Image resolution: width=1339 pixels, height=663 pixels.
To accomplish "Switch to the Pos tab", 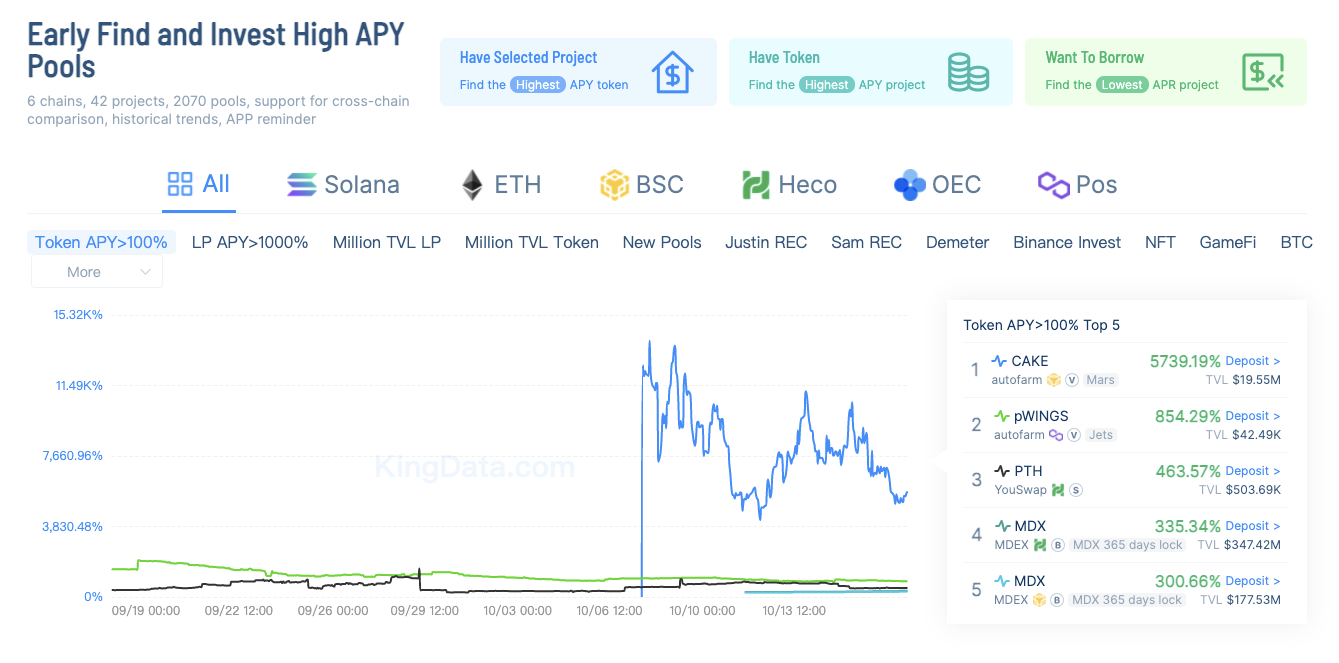I will [x=1077, y=185].
